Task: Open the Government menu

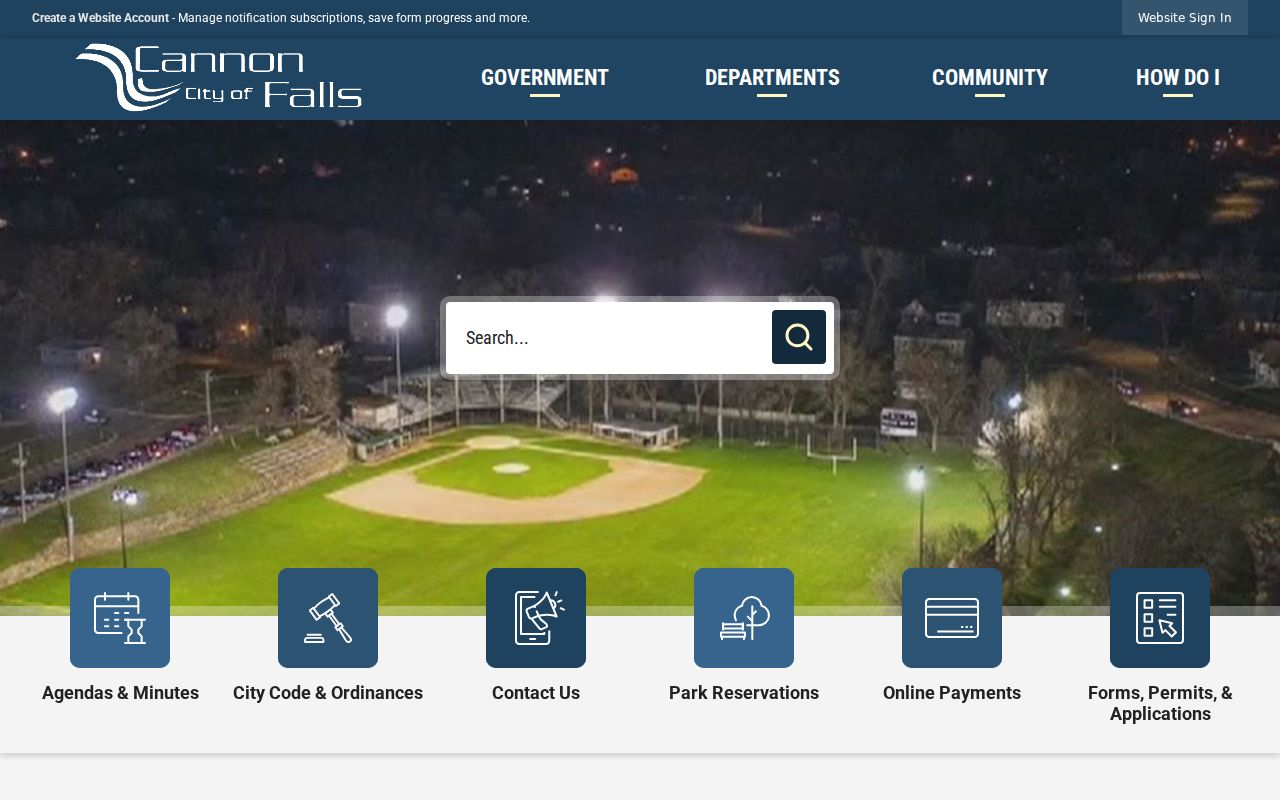Action: 545,78
